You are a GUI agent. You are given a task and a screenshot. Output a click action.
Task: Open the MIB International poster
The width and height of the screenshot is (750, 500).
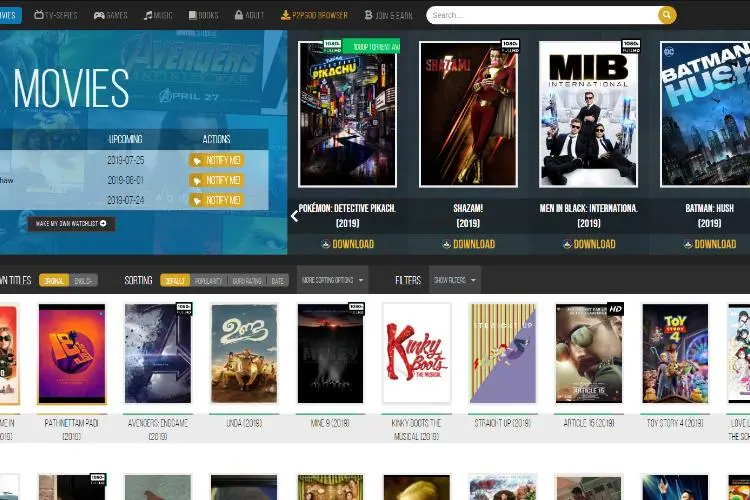589,114
